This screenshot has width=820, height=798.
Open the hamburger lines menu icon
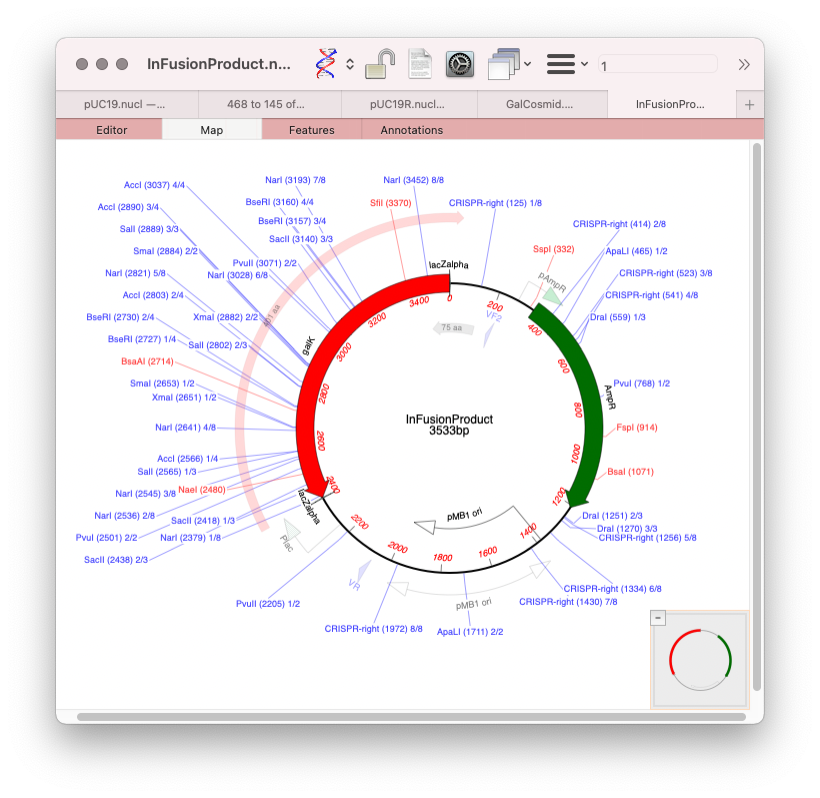coord(560,63)
